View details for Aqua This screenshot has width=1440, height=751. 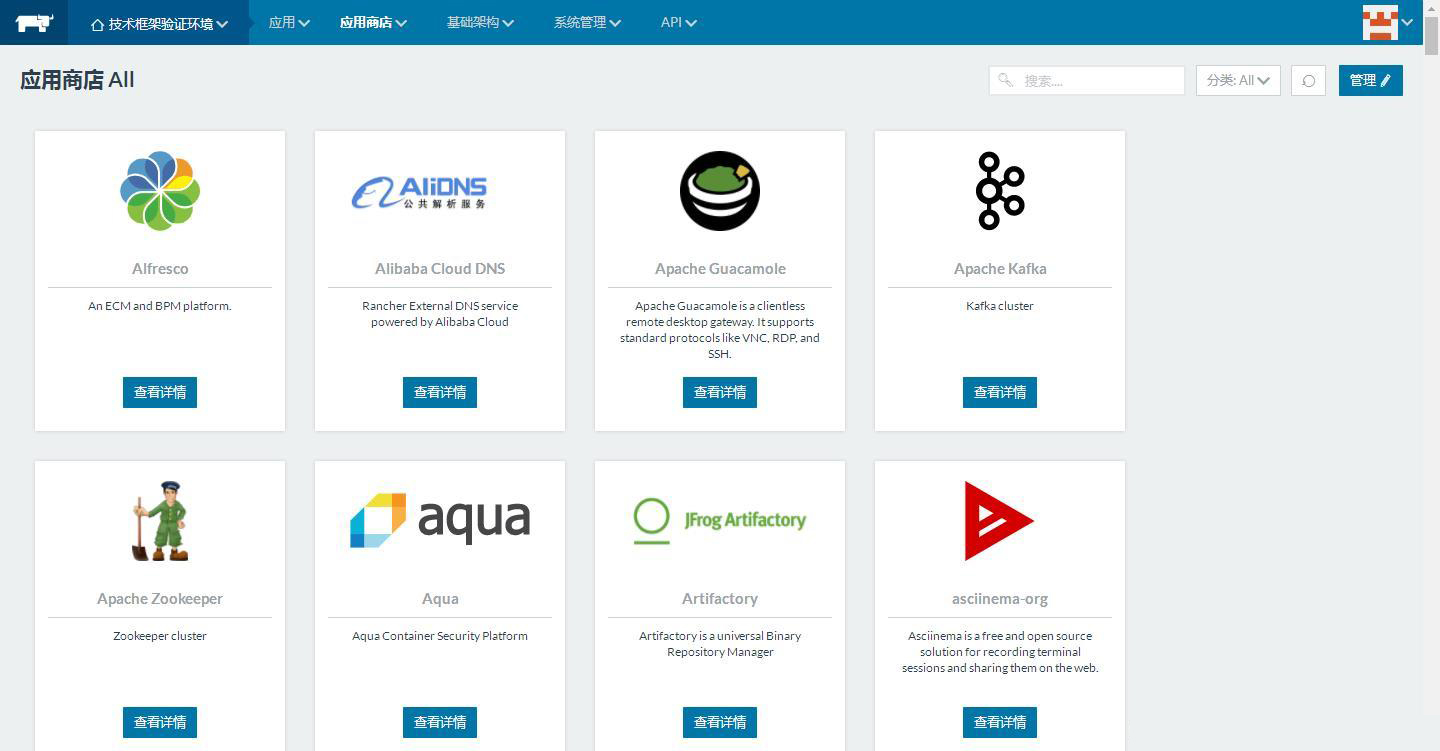[x=440, y=722]
